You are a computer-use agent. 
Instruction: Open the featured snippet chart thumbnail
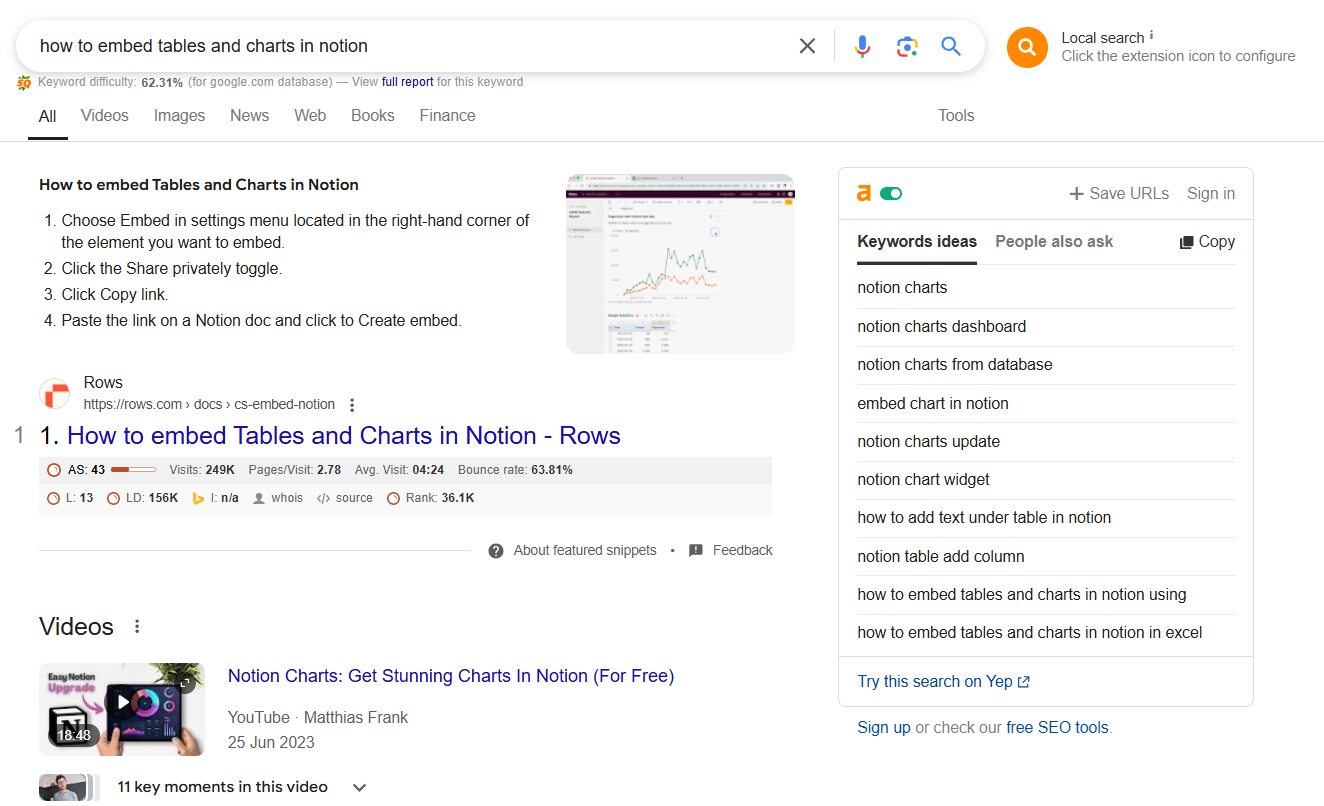(680, 264)
